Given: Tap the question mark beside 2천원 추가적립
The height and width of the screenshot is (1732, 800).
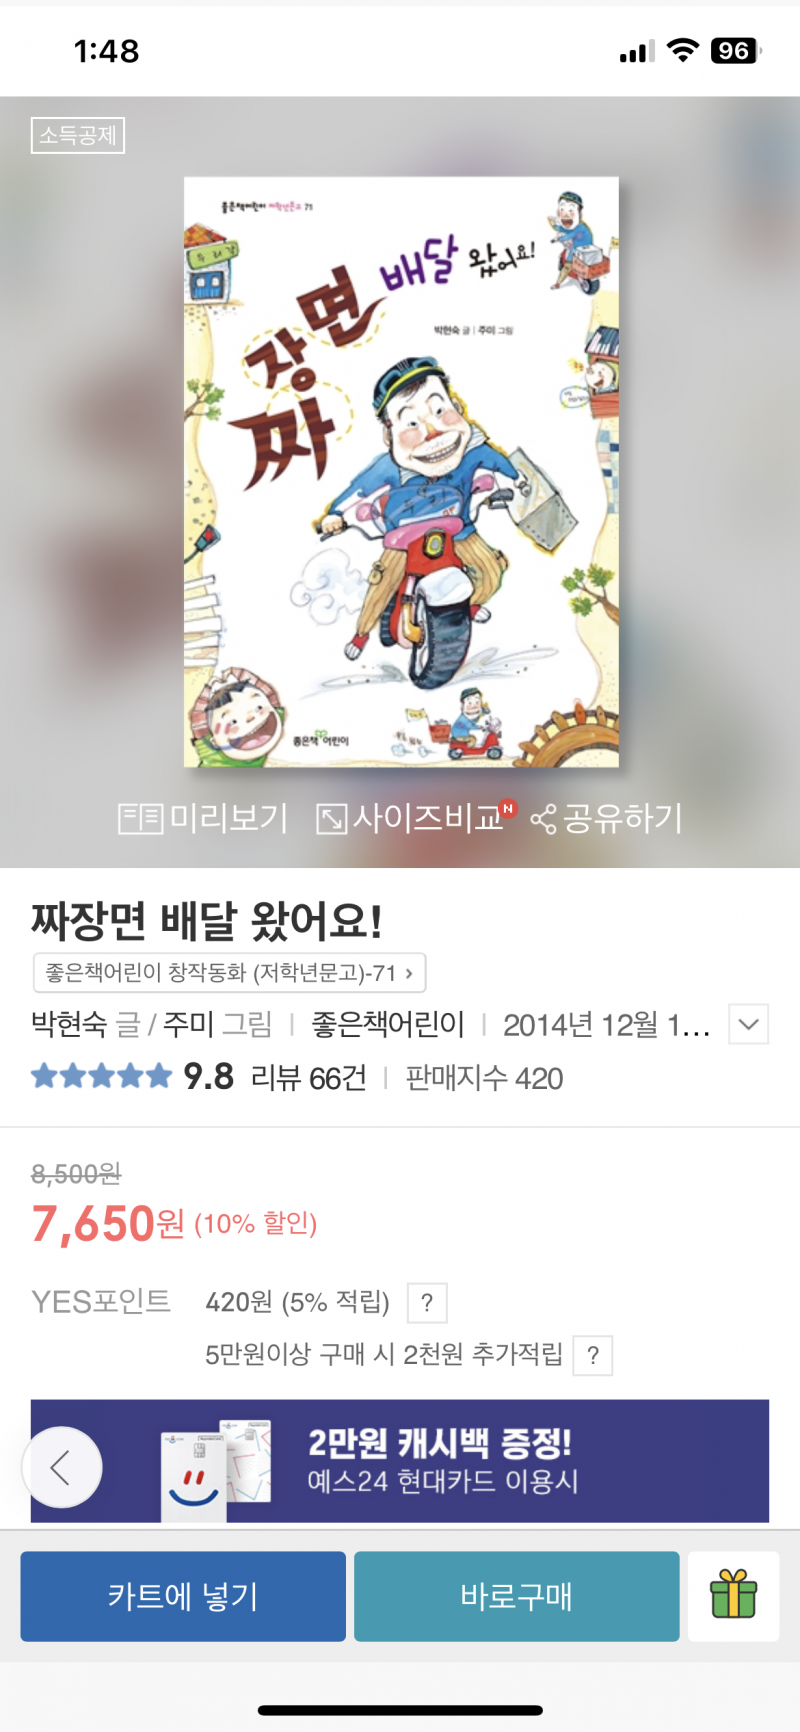Looking at the screenshot, I should [593, 1356].
